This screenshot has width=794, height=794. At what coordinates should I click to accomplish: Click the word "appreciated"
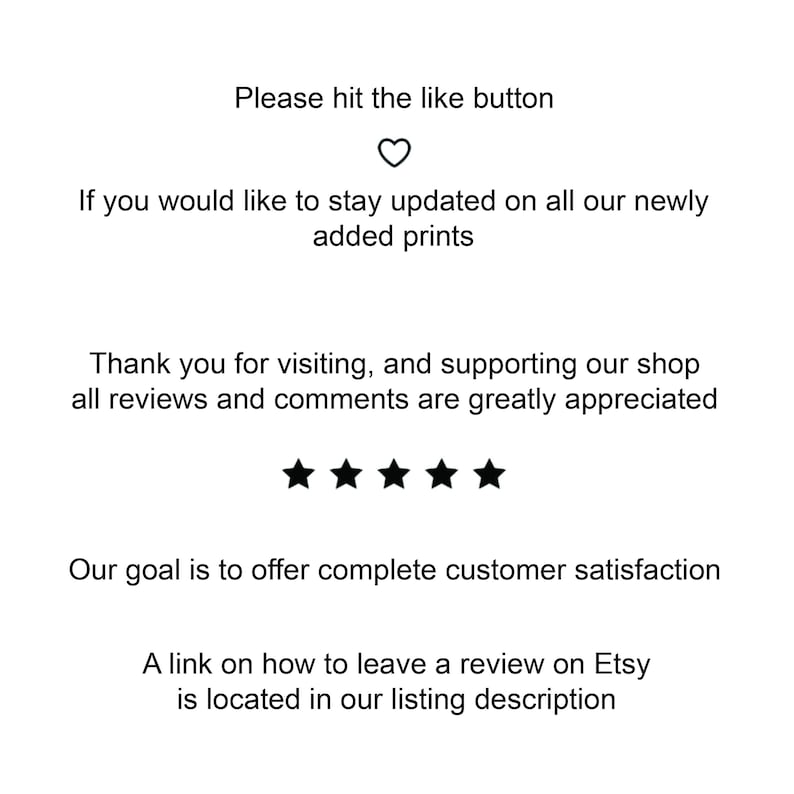pyautogui.click(x=641, y=400)
